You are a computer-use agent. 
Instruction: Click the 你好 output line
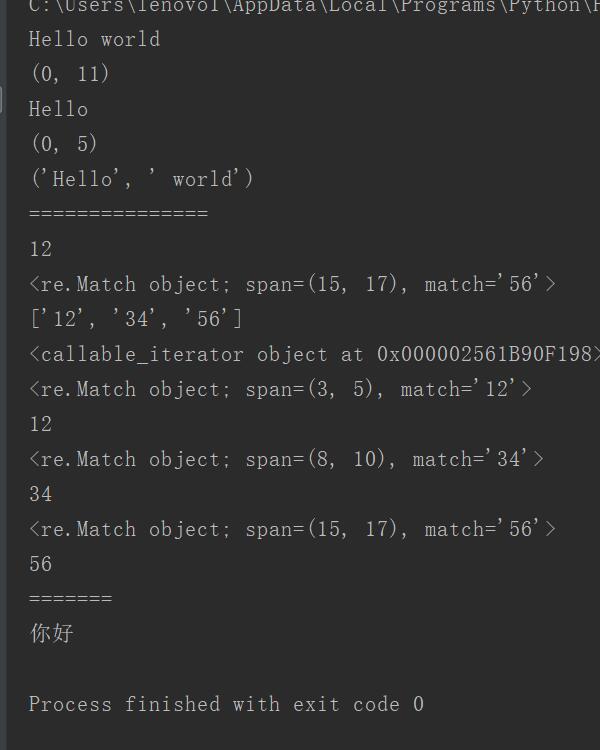pyautogui.click(x=52, y=633)
